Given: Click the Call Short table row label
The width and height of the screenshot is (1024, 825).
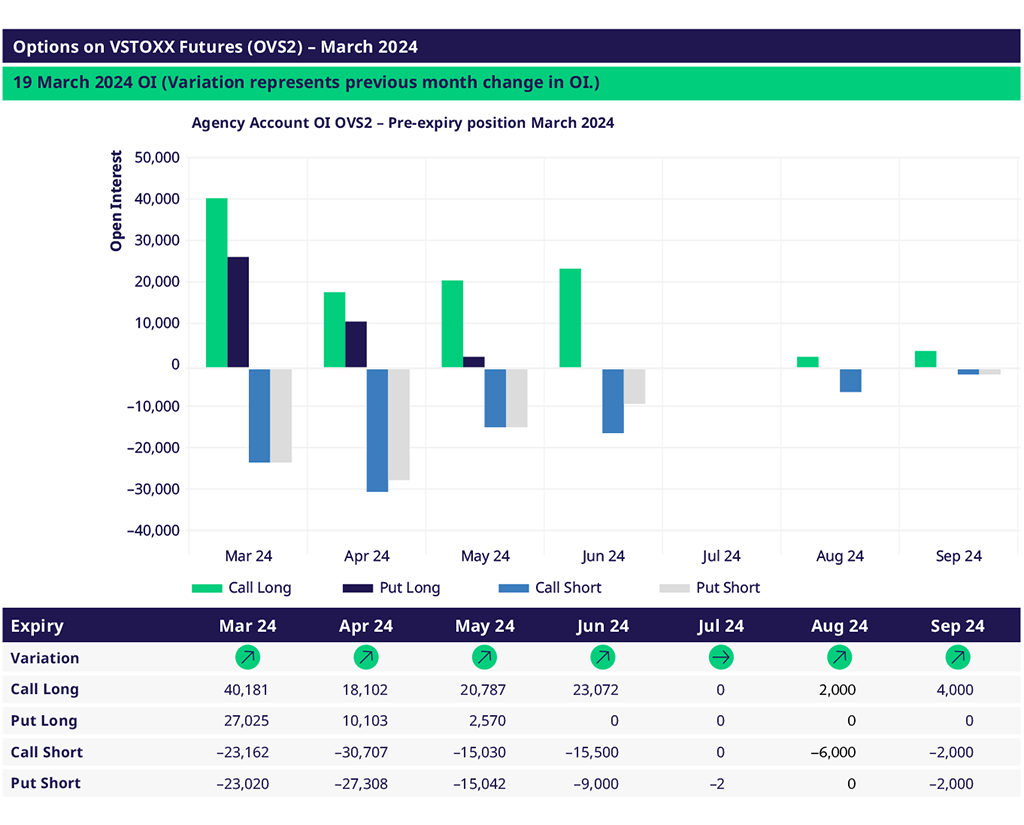Looking at the screenshot, I should pyautogui.click(x=46, y=752).
